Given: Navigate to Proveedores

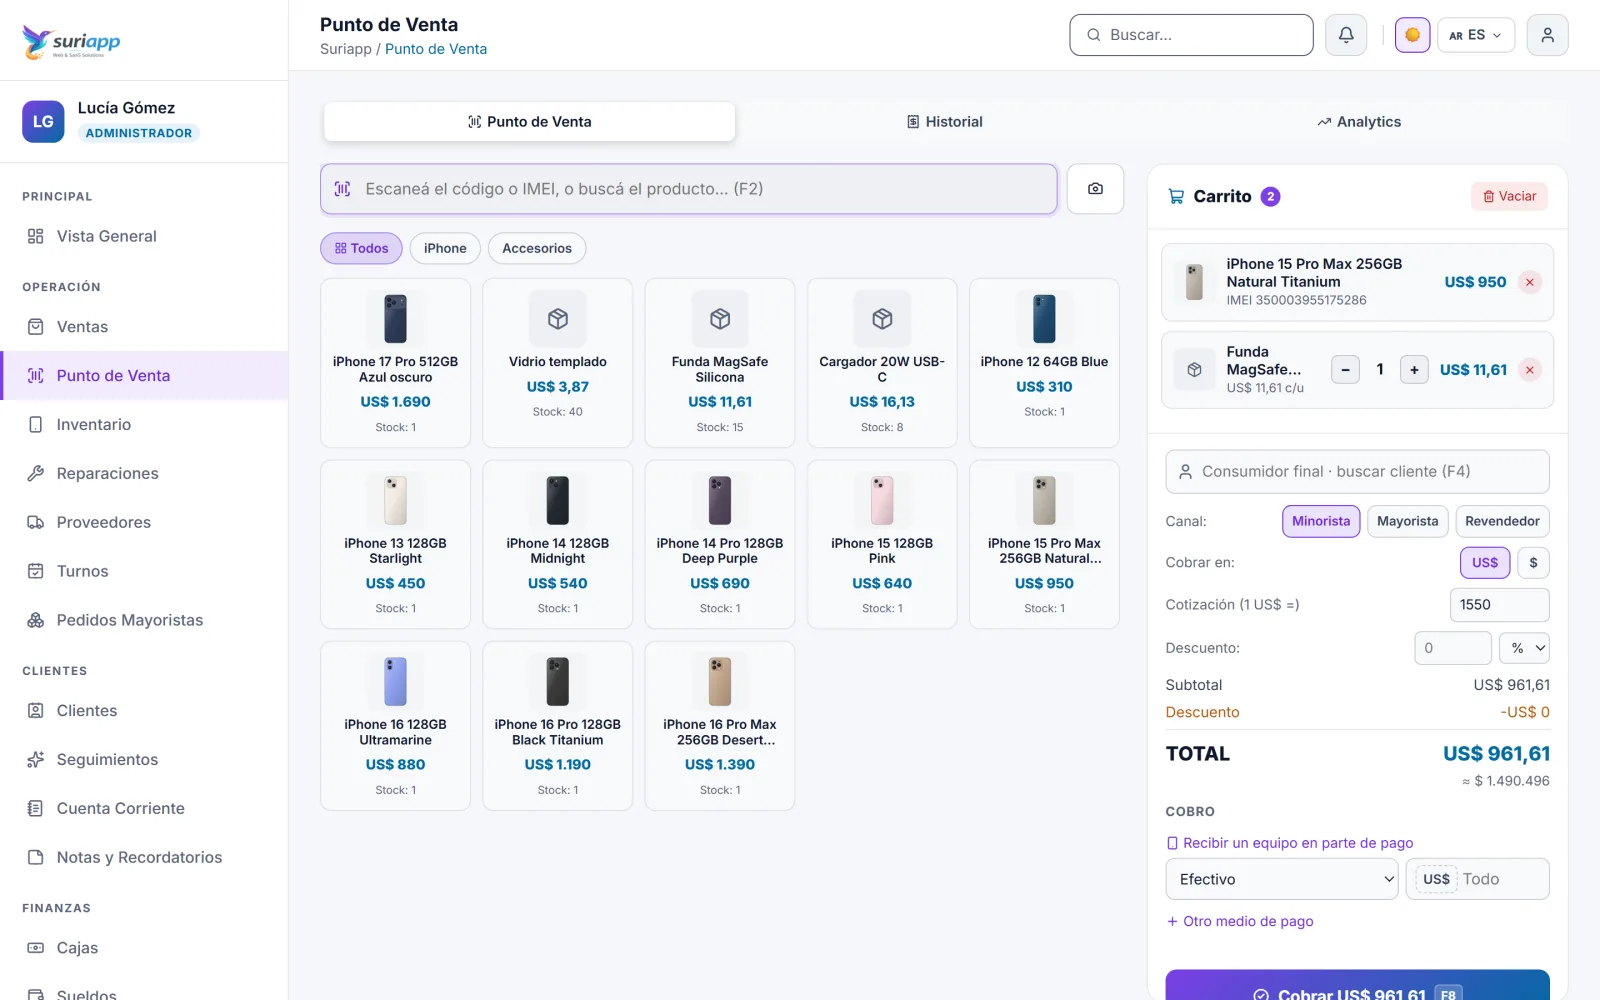Looking at the screenshot, I should pos(144,523).
